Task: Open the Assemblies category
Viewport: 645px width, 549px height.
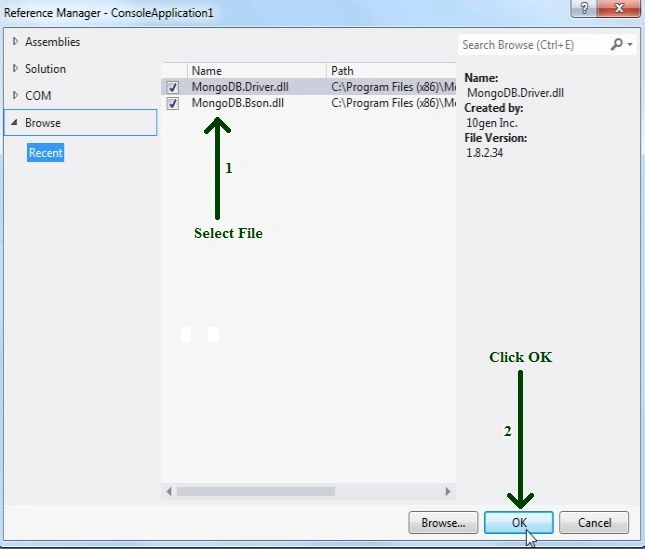Action: [53, 42]
